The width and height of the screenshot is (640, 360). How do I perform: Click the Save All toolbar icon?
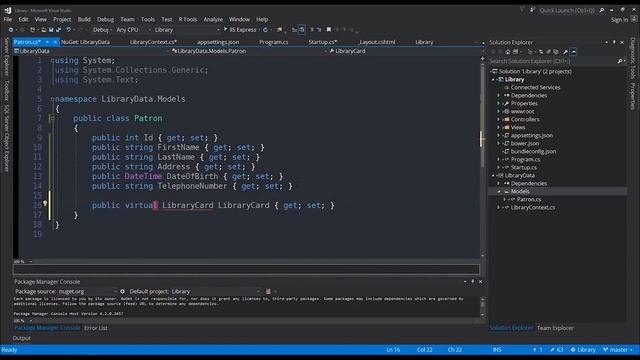tap(58, 30)
